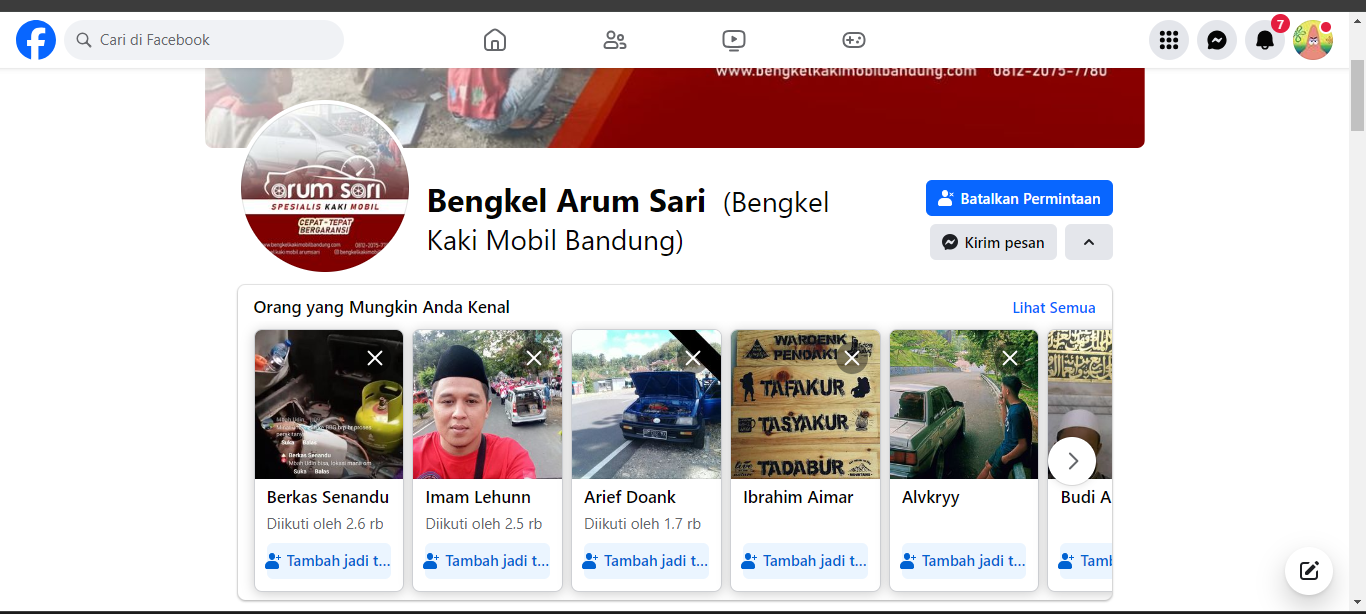Image resolution: width=1366 pixels, height=614 pixels.
Task: Click the Bengkel Arum Sari page title
Action: point(566,201)
